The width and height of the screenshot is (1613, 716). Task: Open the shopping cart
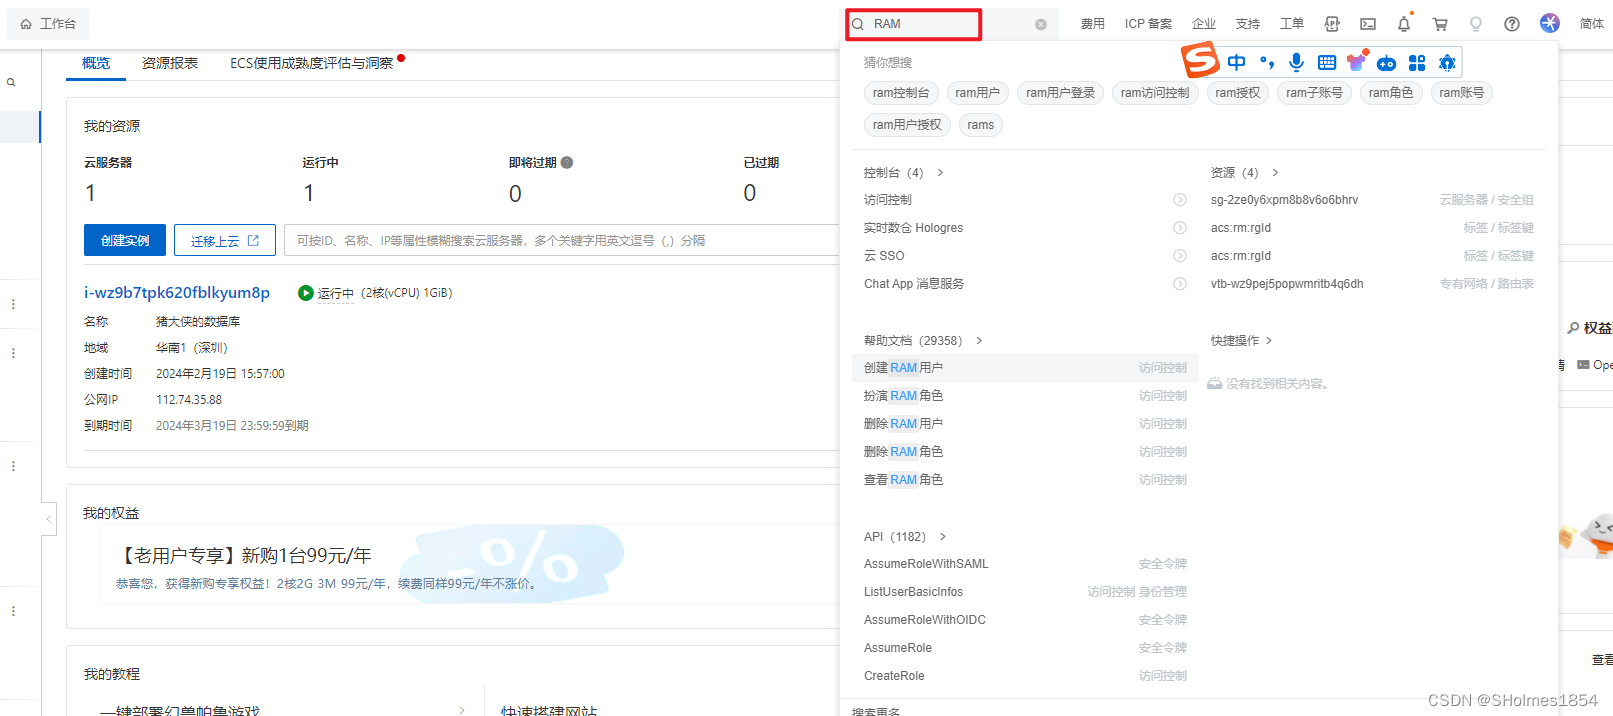click(x=1440, y=24)
